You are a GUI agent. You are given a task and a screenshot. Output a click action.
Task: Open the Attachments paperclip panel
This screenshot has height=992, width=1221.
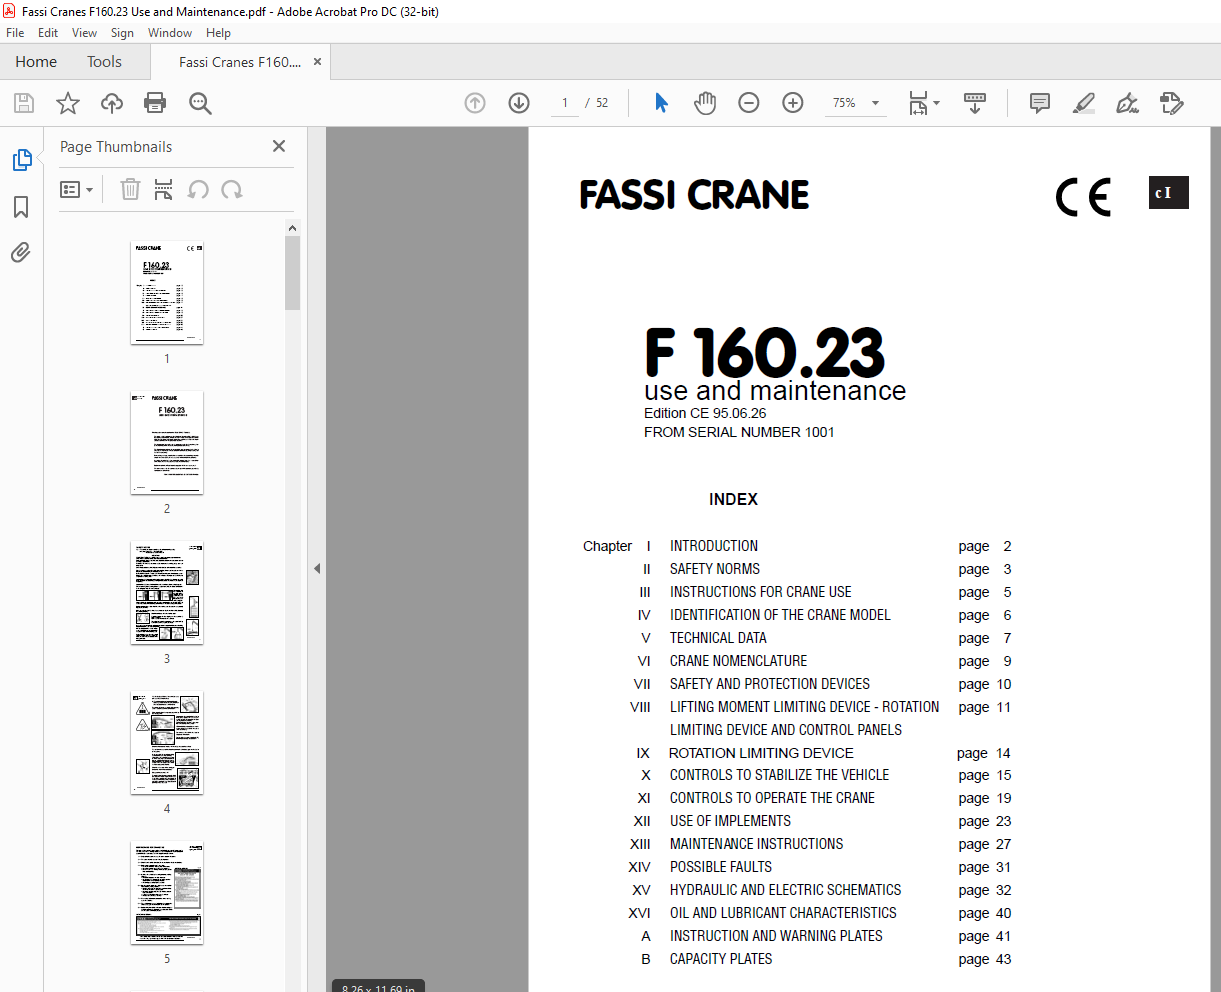coord(21,253)
